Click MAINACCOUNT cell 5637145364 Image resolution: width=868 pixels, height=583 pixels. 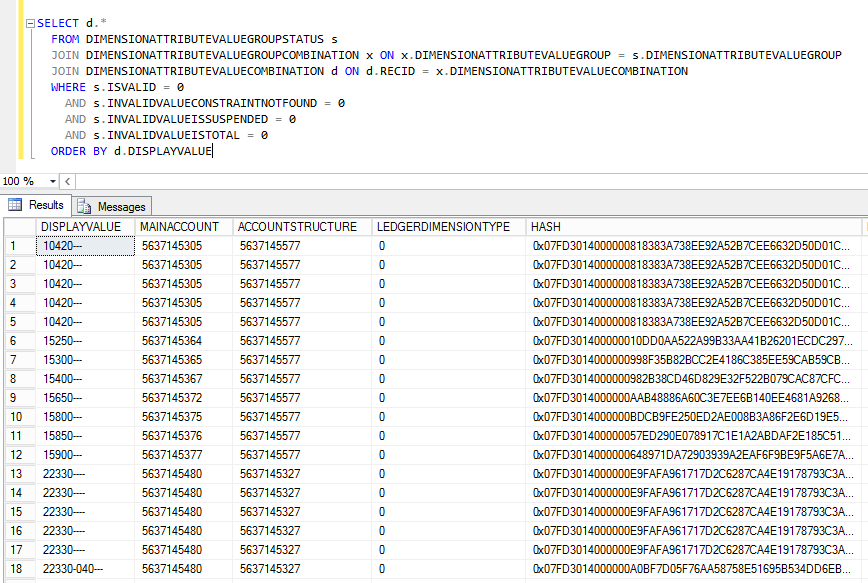(184, 340)
